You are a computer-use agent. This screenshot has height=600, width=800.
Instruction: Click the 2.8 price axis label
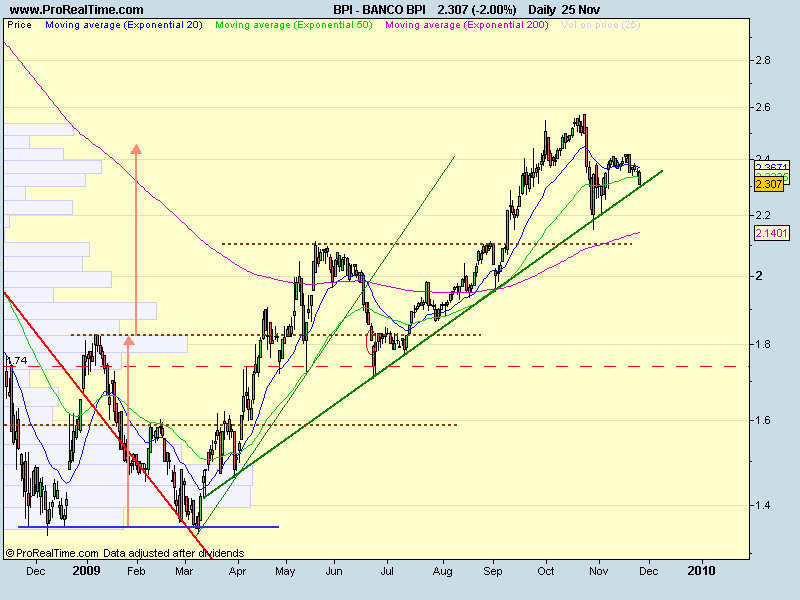click(x=763, y=60)
